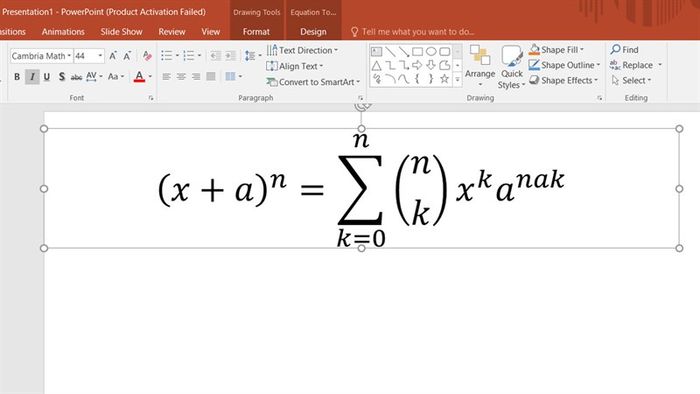The height and width of the screenshot is (394, 700).
Task: Apply numbered list
Action: tap(189, 56)
